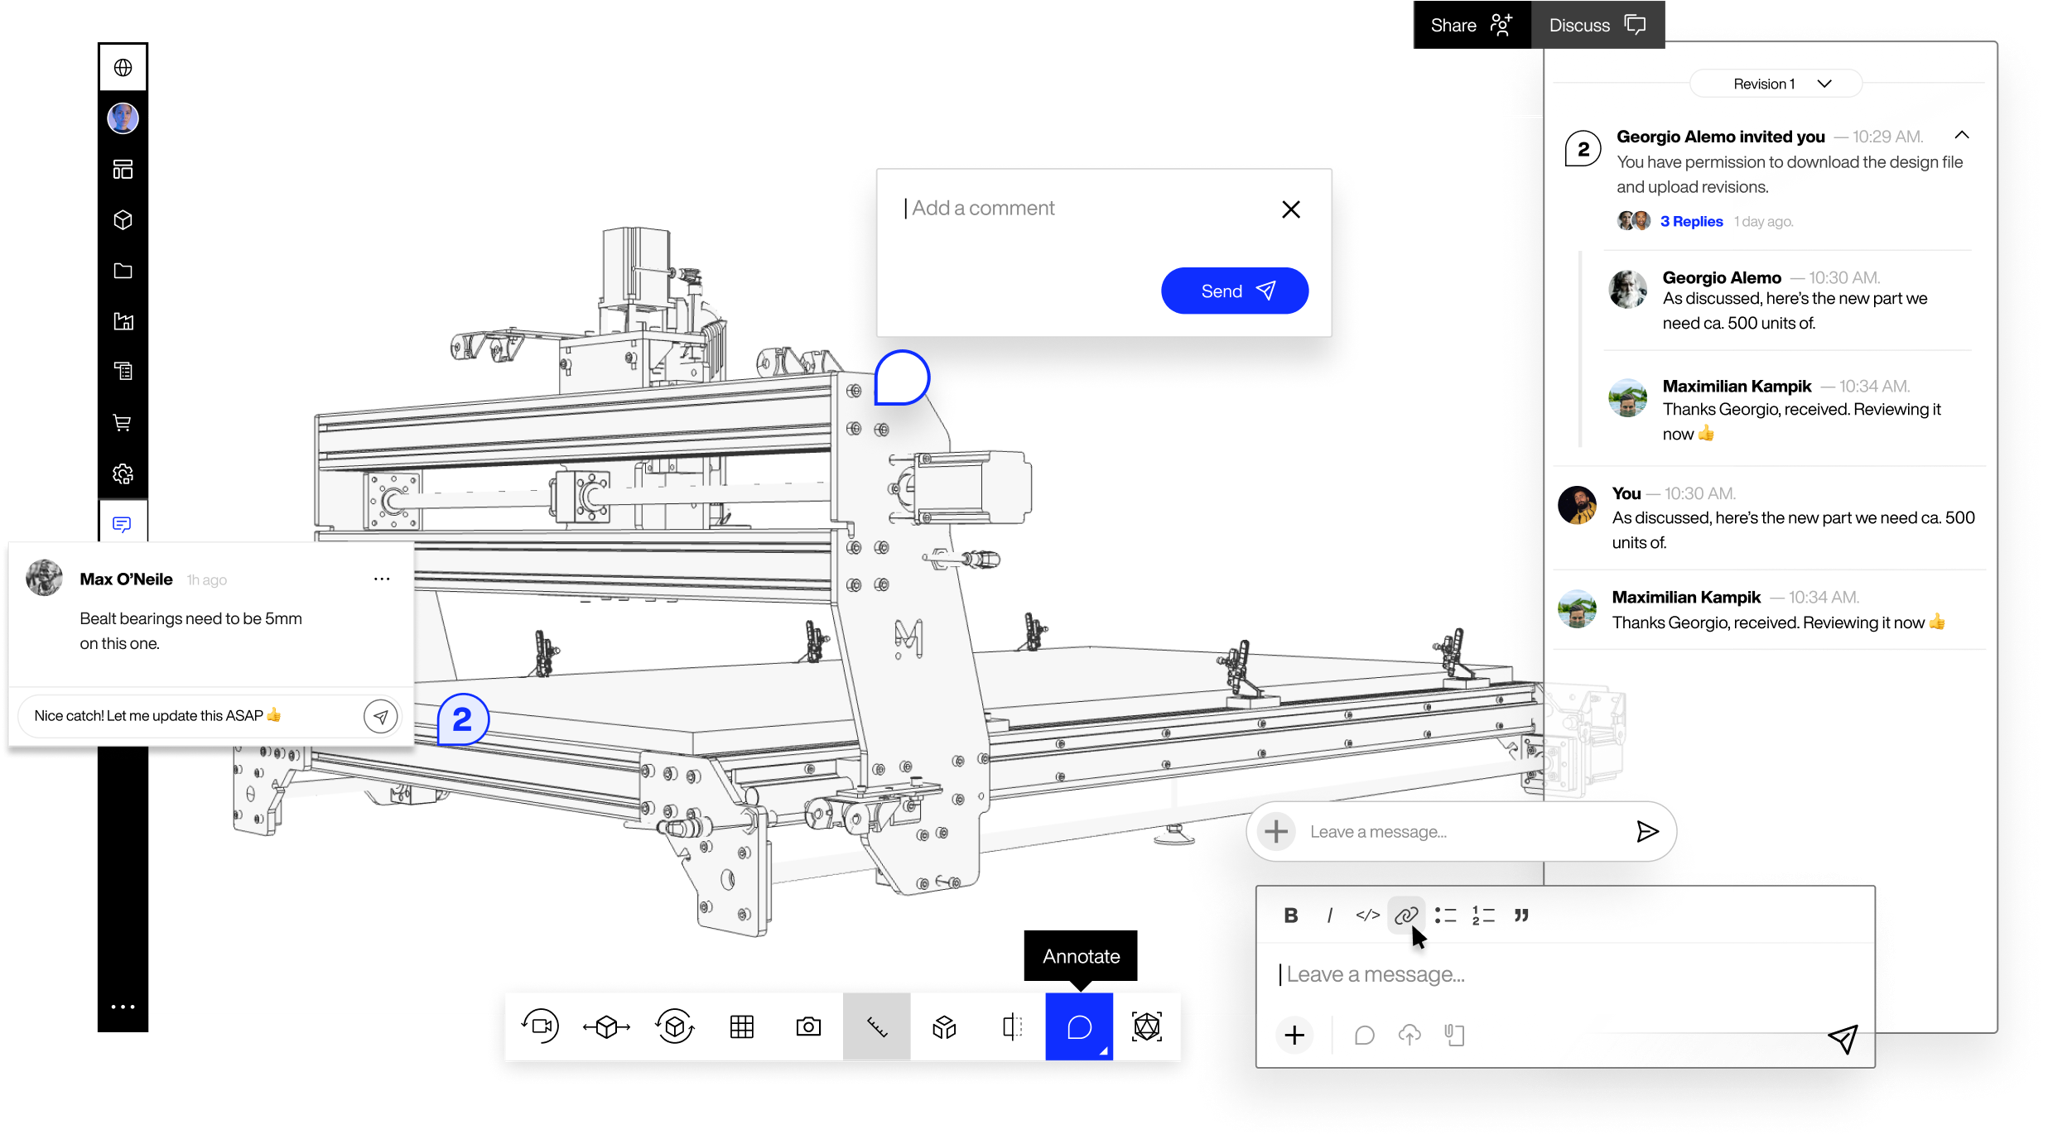Open settings gear in the sidebar
Image resolution: width=2048 pixels, height=1144 pixels.
123,474
